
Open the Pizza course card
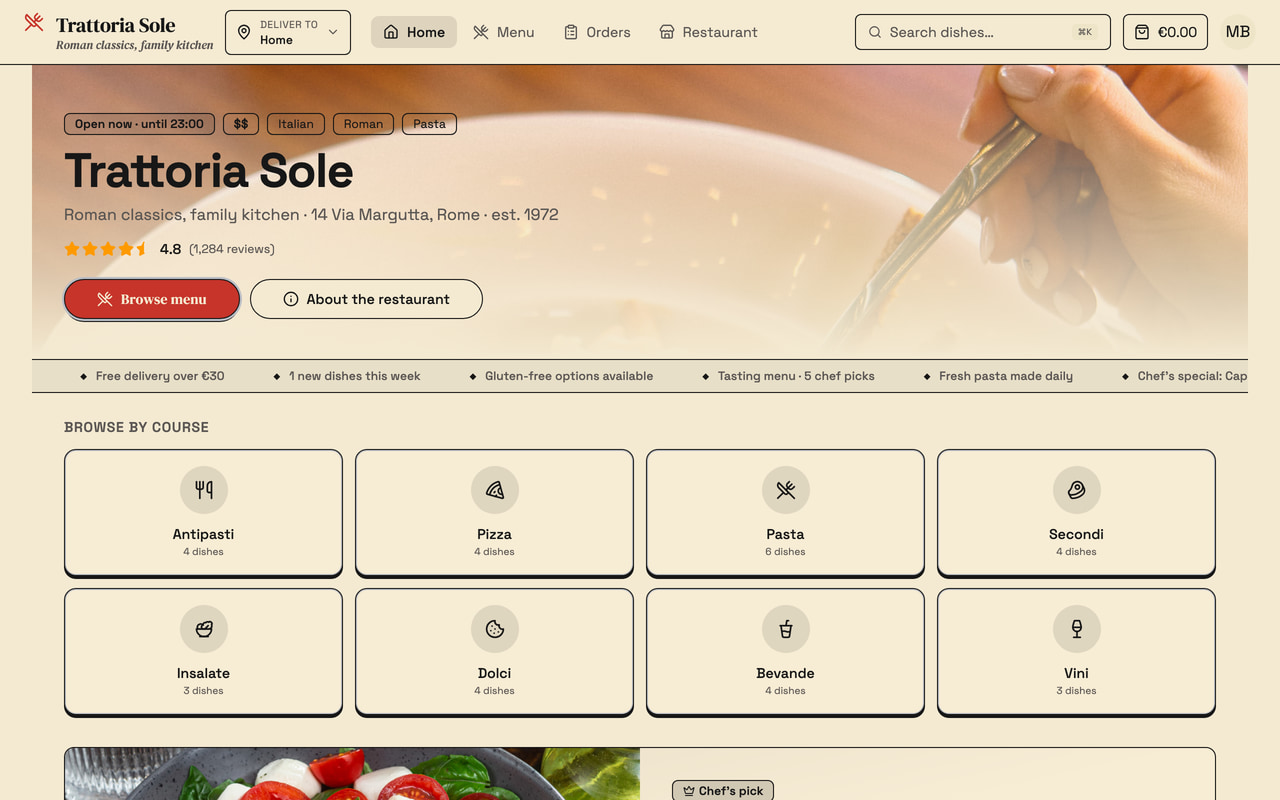click(494, 512)
